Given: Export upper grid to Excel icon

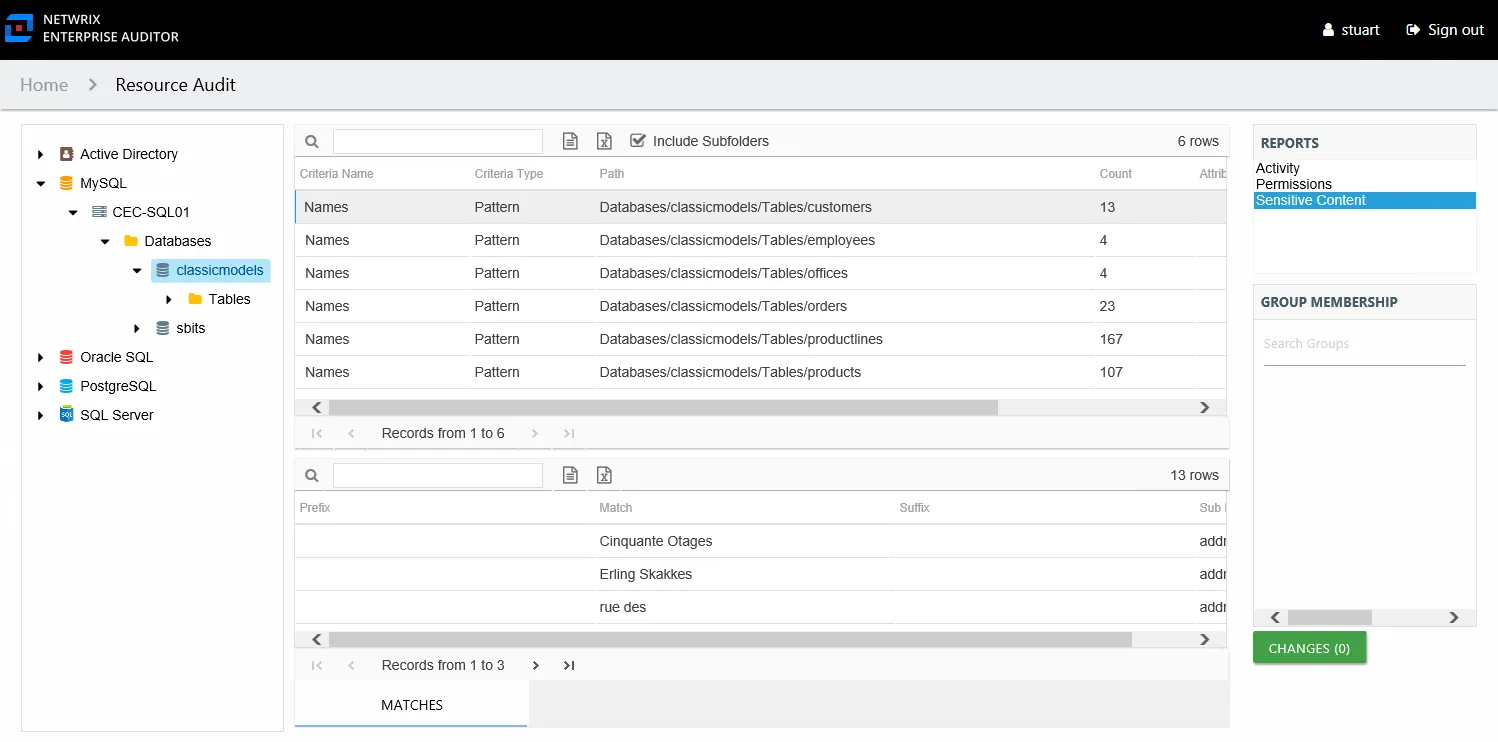Looking at the screenshot, I should click(604, 141).
